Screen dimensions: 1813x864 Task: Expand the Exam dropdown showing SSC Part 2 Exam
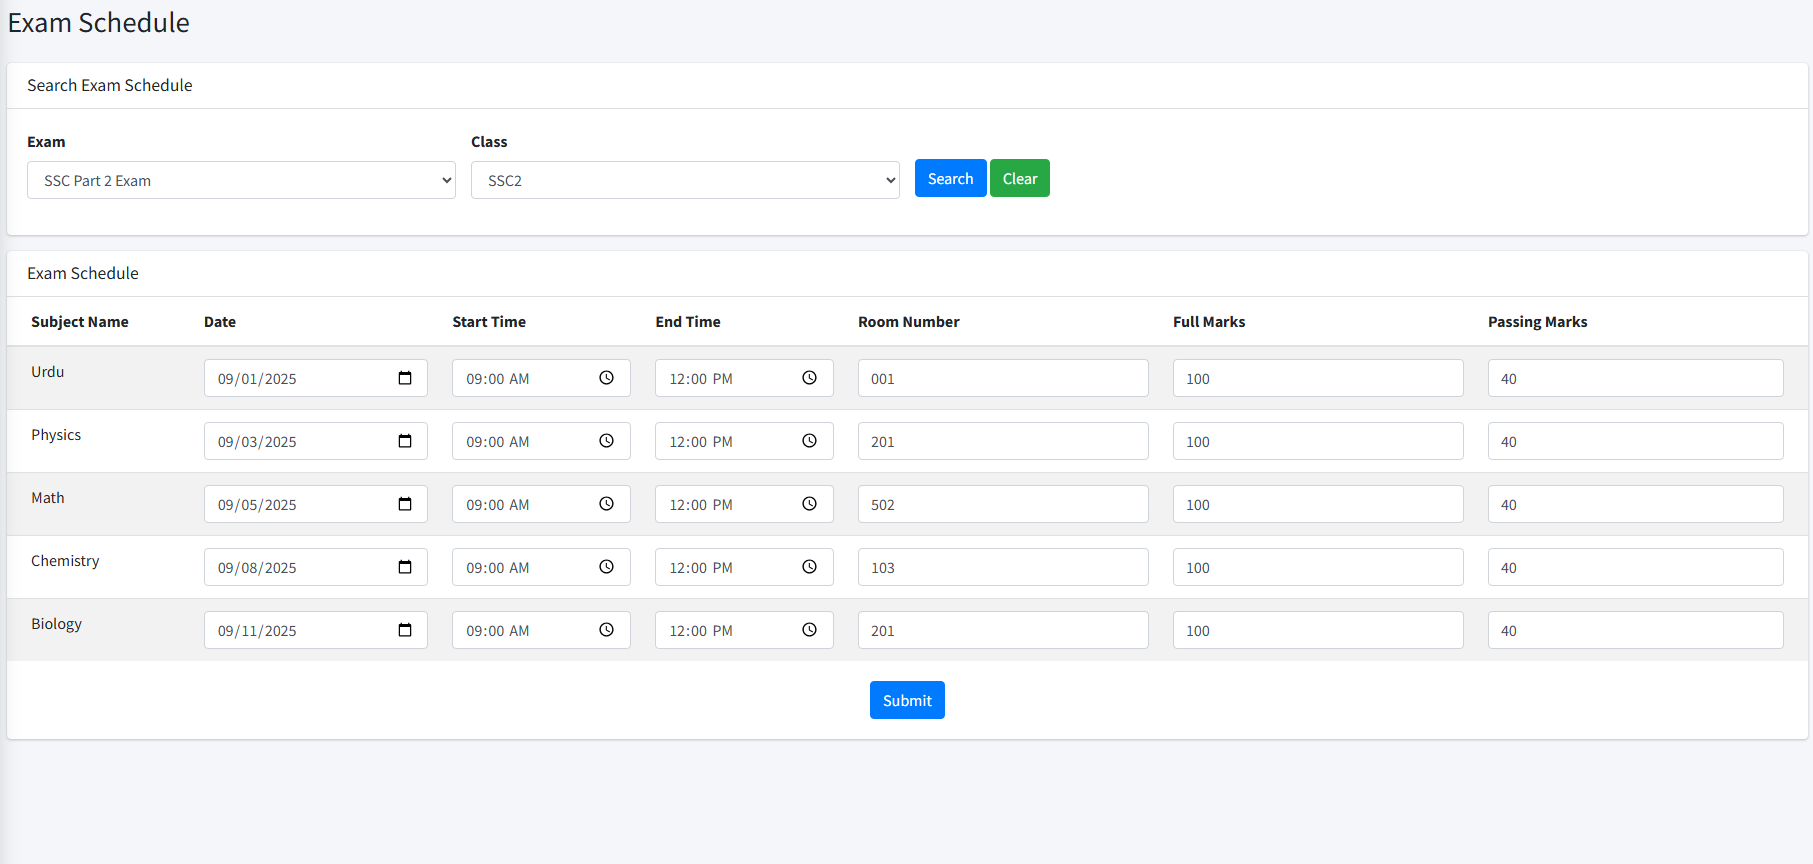241,180
